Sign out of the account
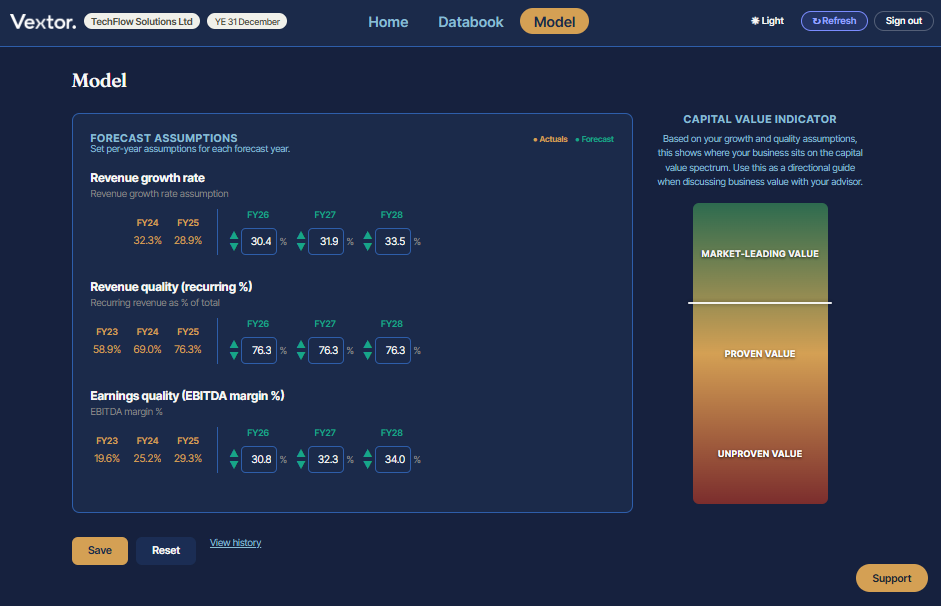The image size is (941, 606). coord(904,21)
